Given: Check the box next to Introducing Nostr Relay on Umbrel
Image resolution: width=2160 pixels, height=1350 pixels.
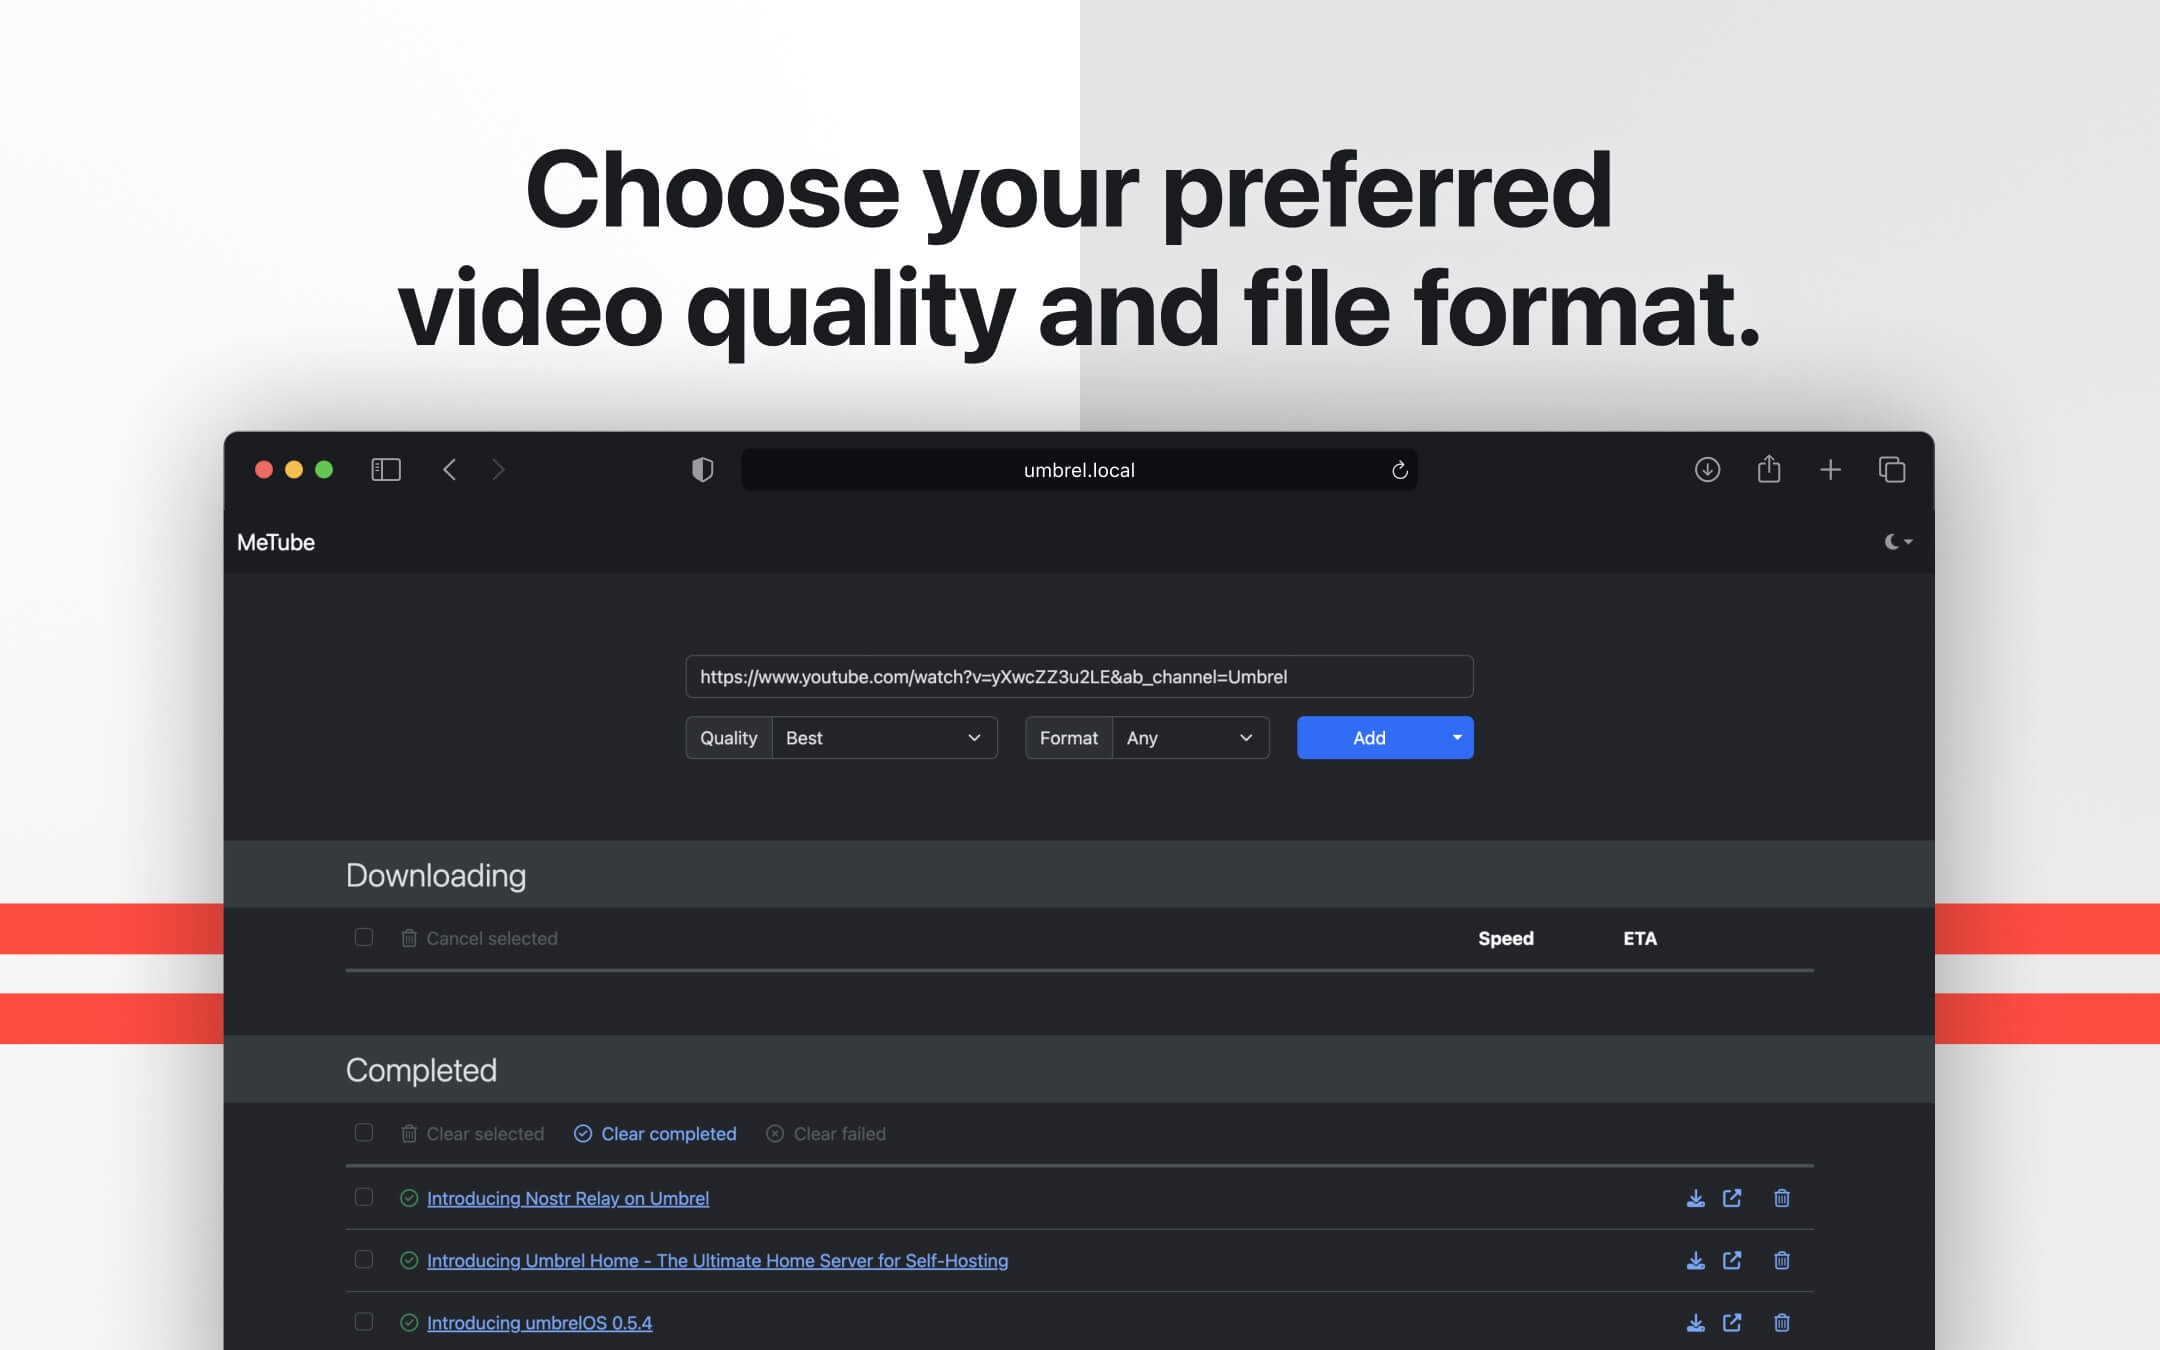Looking at the screenshot, I should click(x=363, y=1197).
